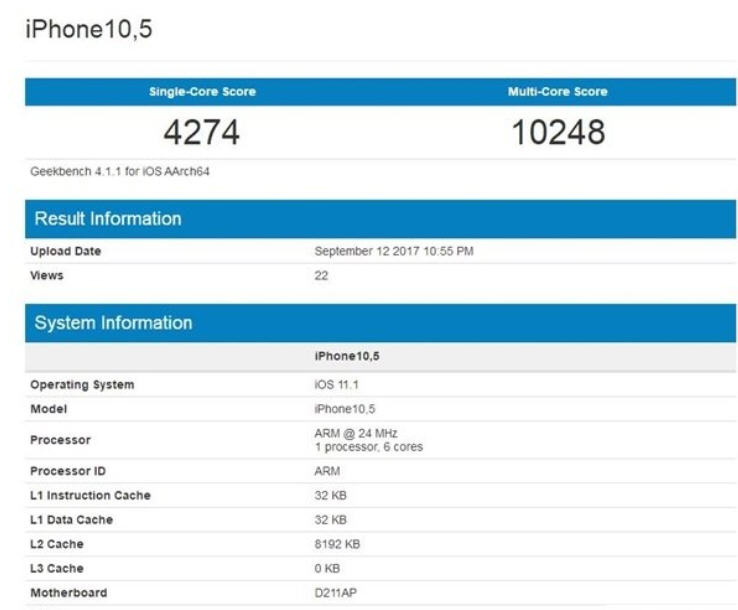This screenshot has height=610, width=738.
Task: Click the Processor ID label
Action: click(68, 471)
